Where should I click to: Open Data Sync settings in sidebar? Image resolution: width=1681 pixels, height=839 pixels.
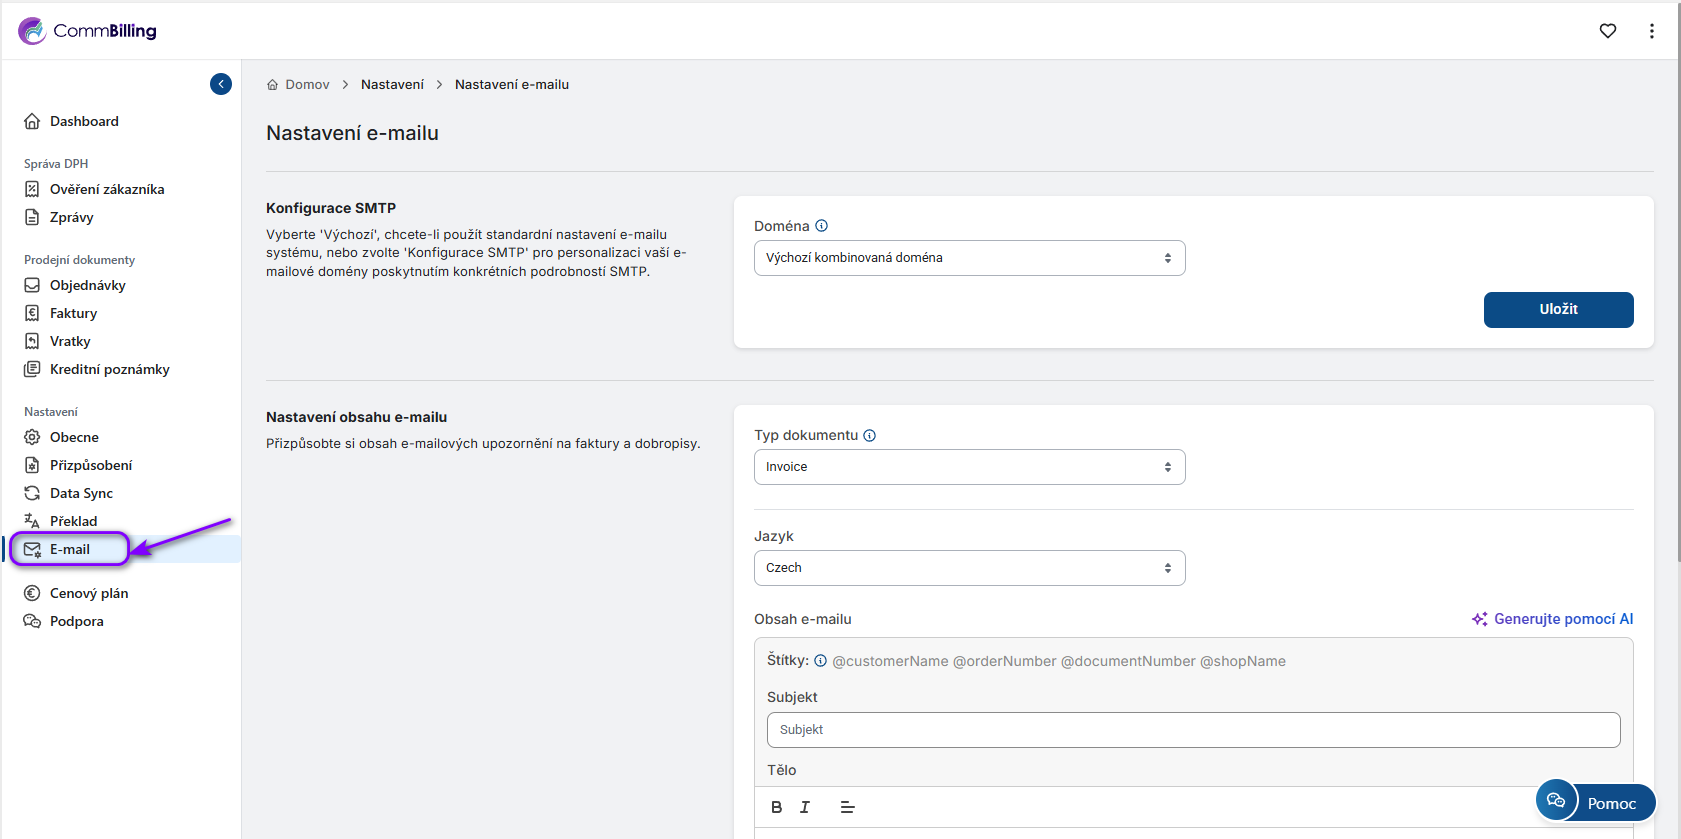pos(81,493)
